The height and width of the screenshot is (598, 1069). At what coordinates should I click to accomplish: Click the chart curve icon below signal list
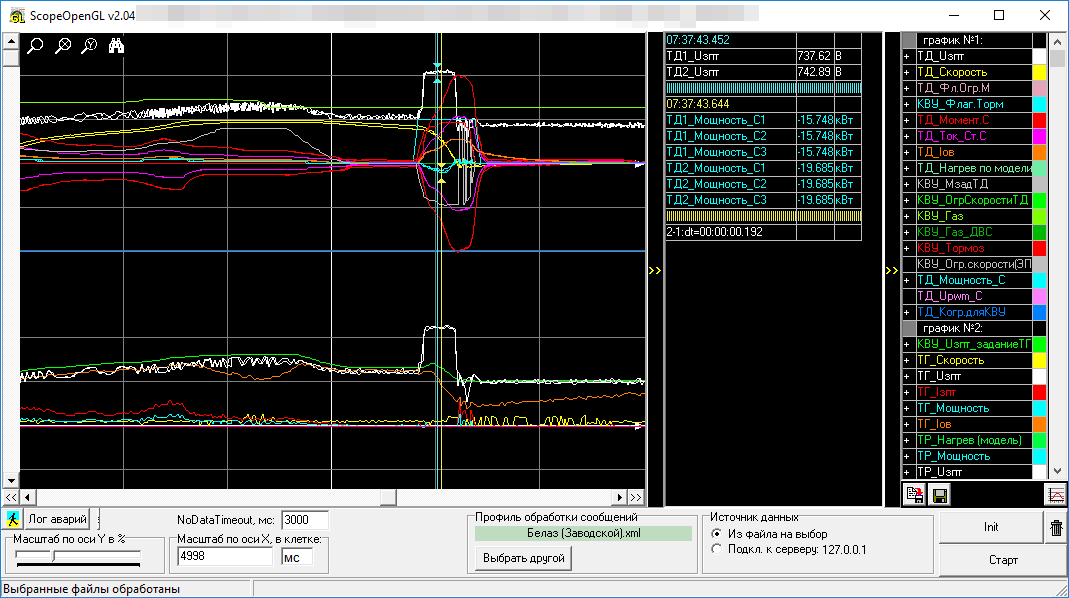pyautogui.click(x=1056, y=495)
